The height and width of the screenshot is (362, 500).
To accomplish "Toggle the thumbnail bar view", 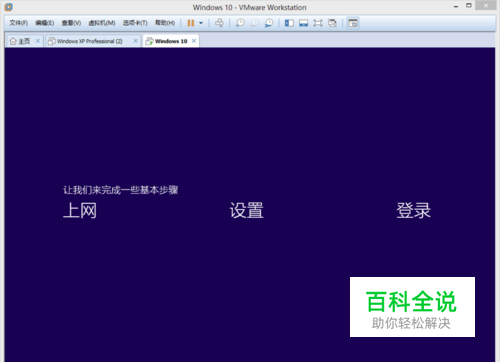I will (303, 23).
